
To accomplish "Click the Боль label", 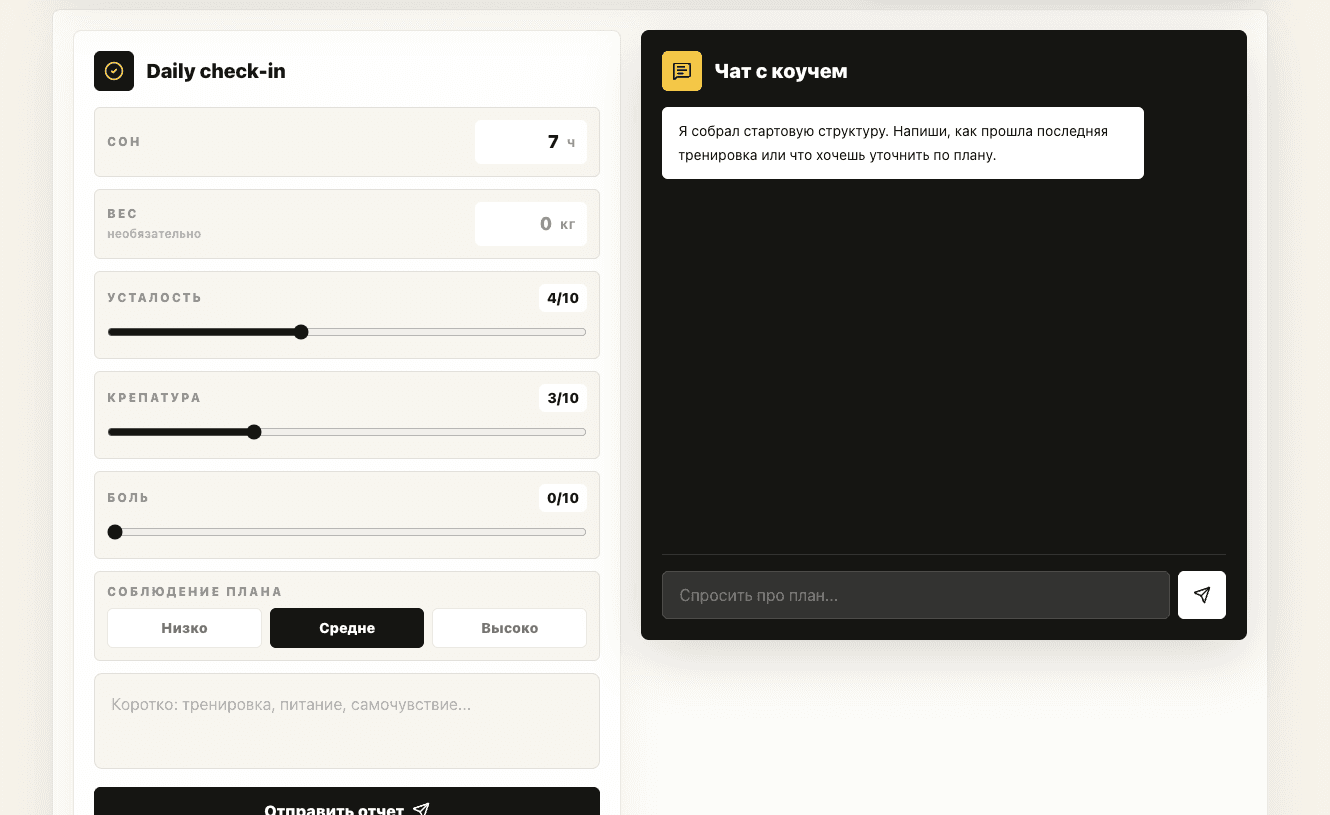I will tap(128, 498).
